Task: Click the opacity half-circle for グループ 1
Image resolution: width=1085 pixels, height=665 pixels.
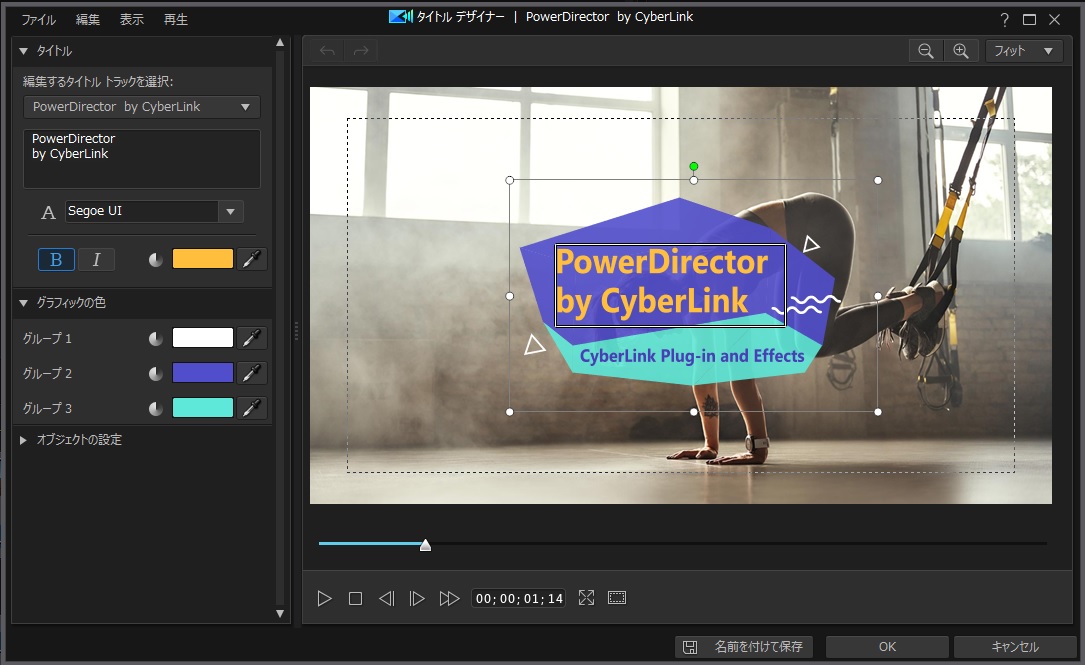Action: coord(156,338)
